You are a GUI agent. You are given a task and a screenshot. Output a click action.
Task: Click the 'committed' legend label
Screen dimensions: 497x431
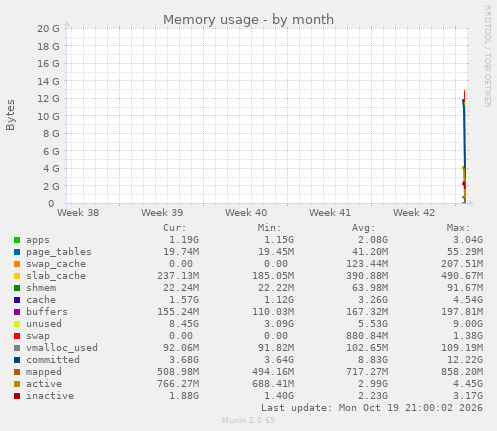53,360
